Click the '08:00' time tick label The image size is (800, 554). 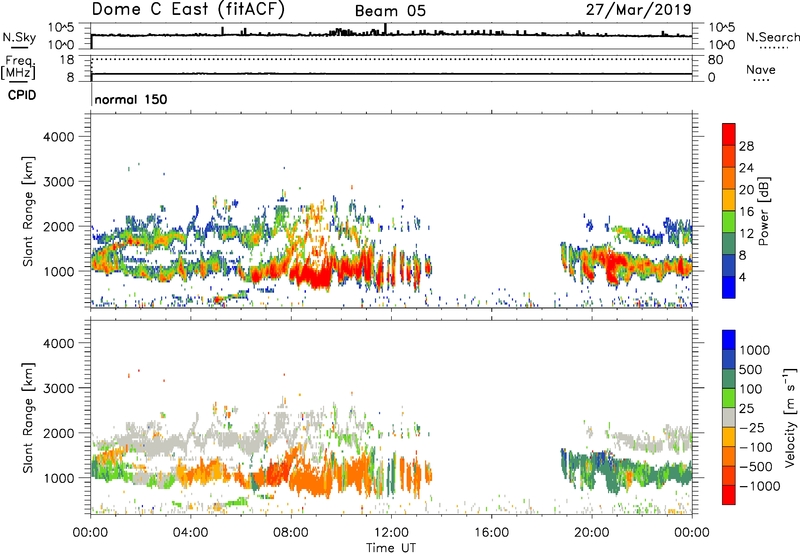coord(290,533)
